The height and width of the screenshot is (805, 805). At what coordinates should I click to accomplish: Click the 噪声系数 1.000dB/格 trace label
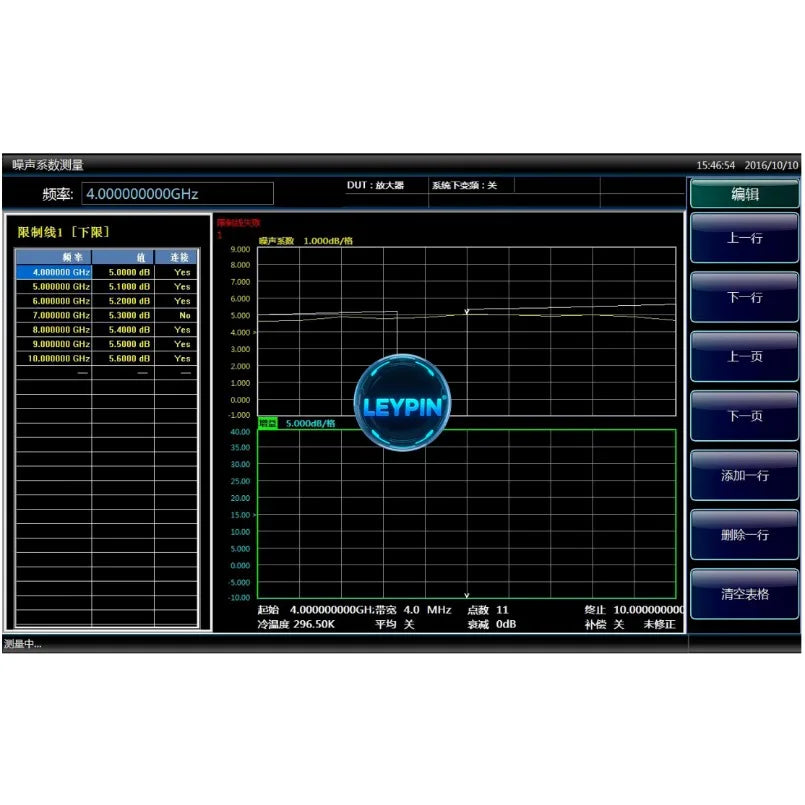305,241
